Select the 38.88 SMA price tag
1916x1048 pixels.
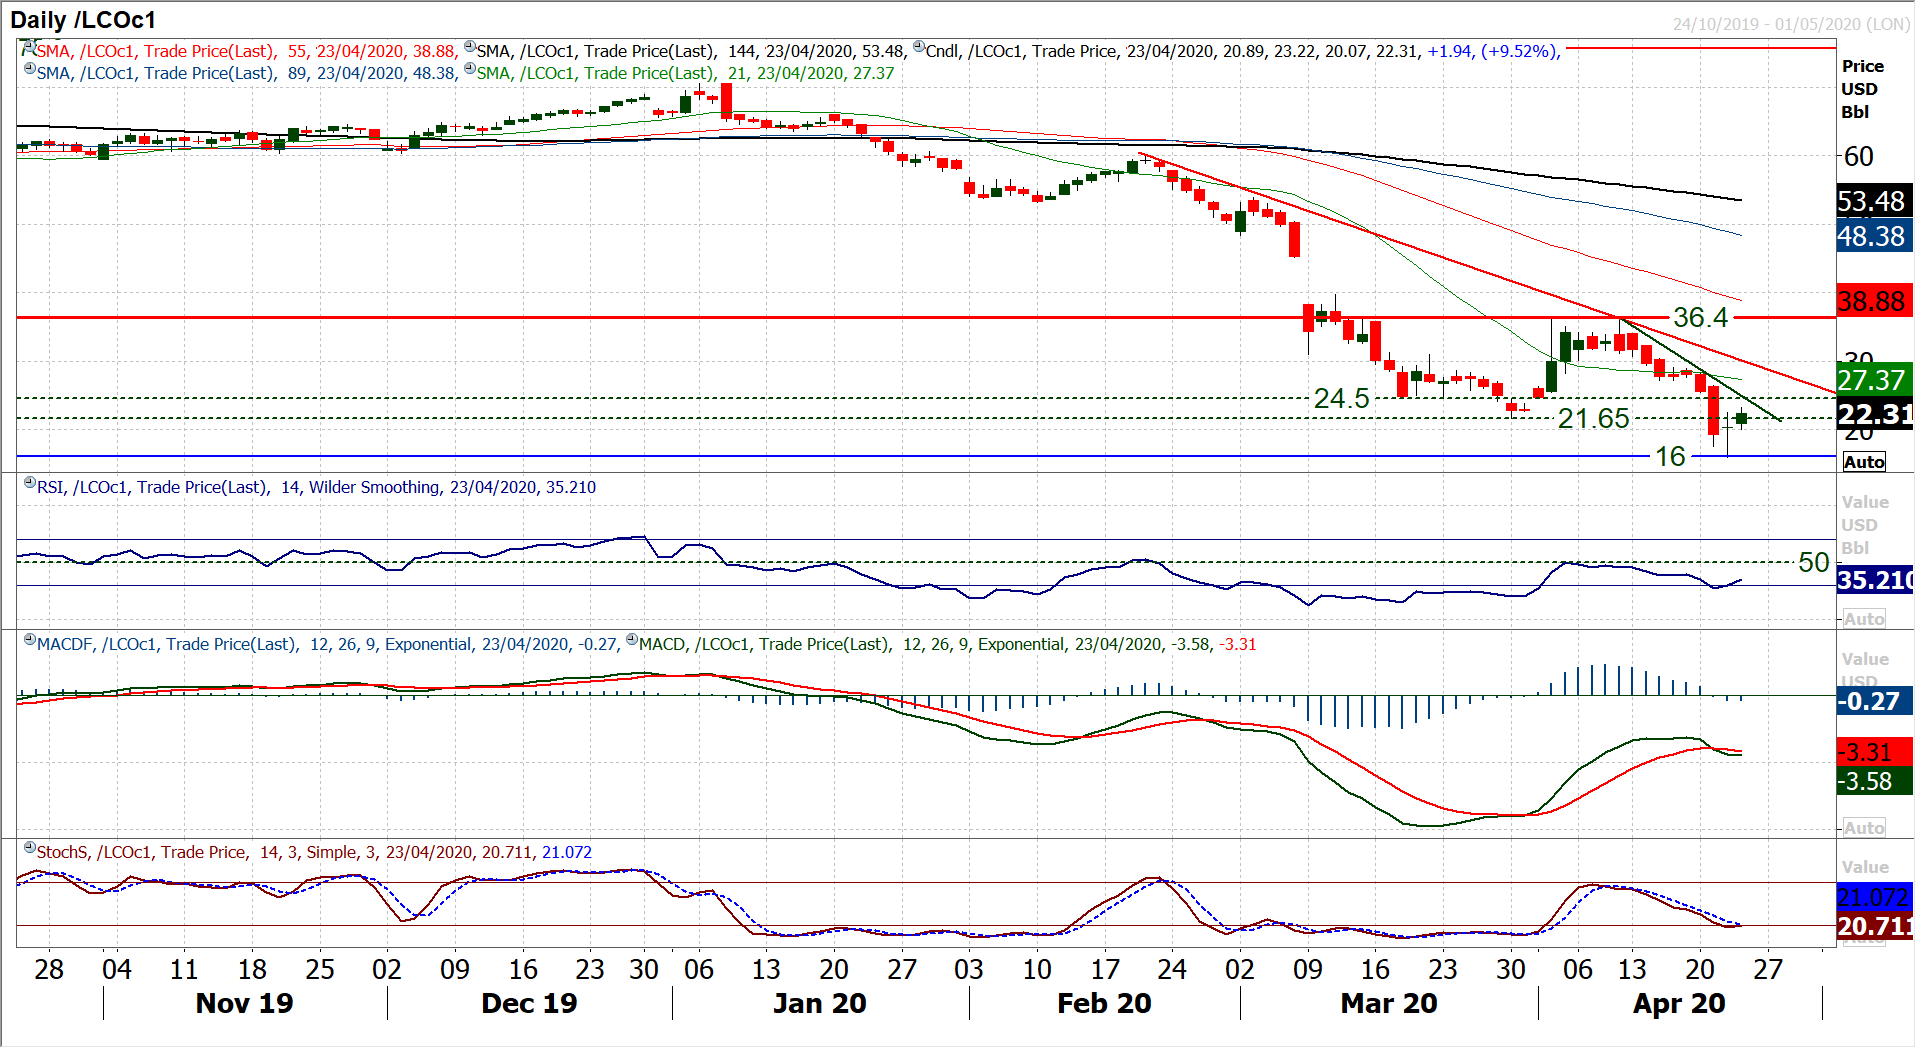click(x=1875, y=301)
